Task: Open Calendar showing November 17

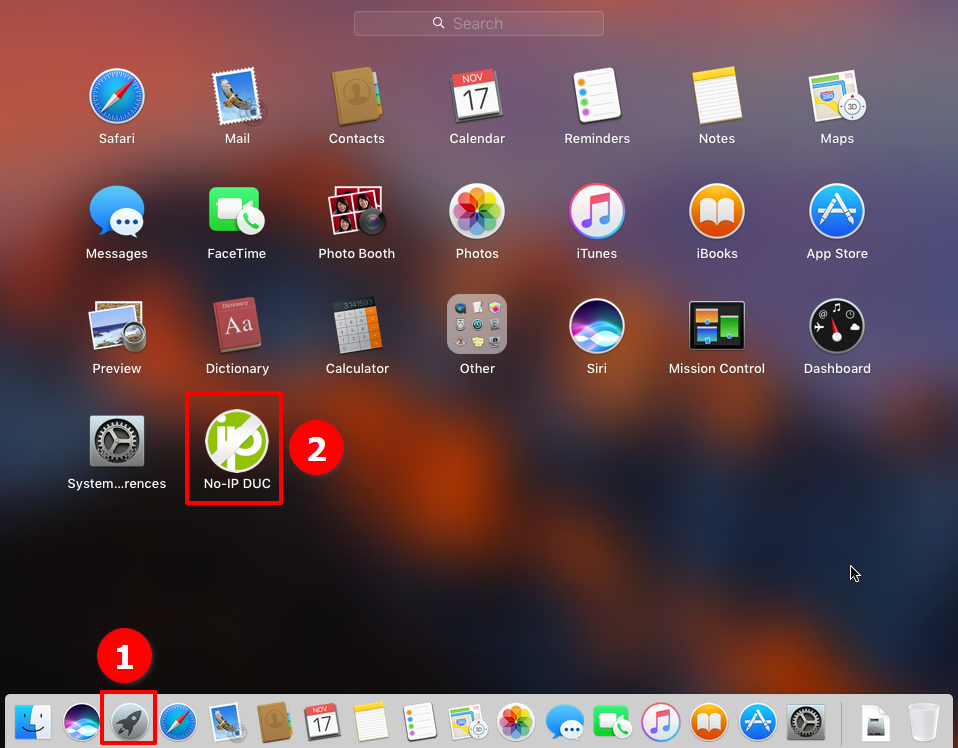Action: pyautogui.click(x=477, y=97)
